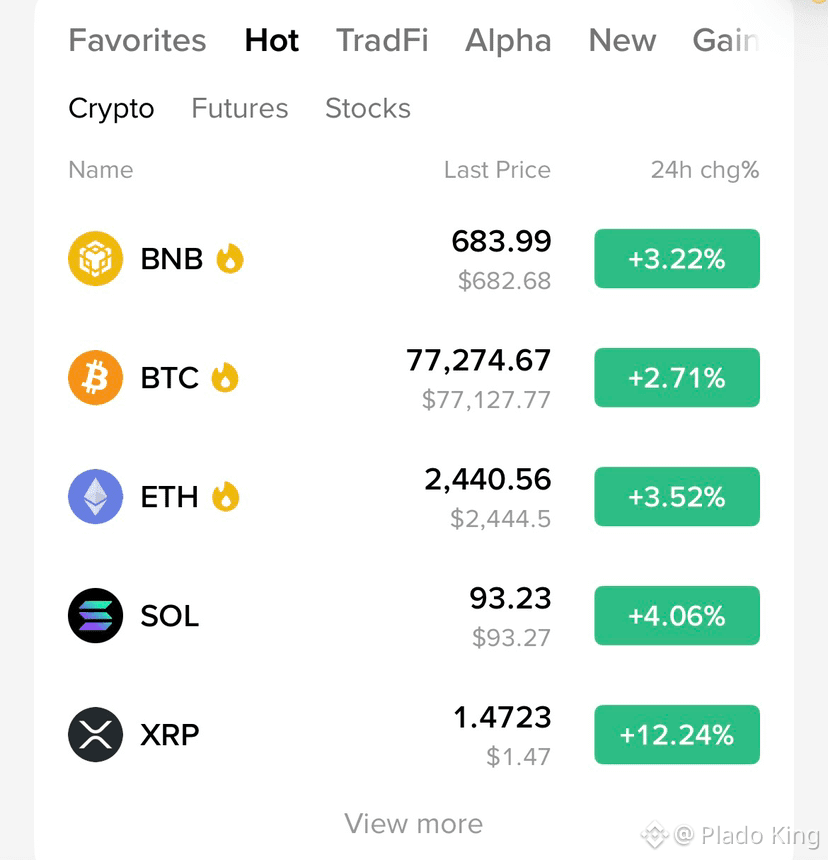
Task: Tap the flame icon beside BNB
Action: click(230, 258)
